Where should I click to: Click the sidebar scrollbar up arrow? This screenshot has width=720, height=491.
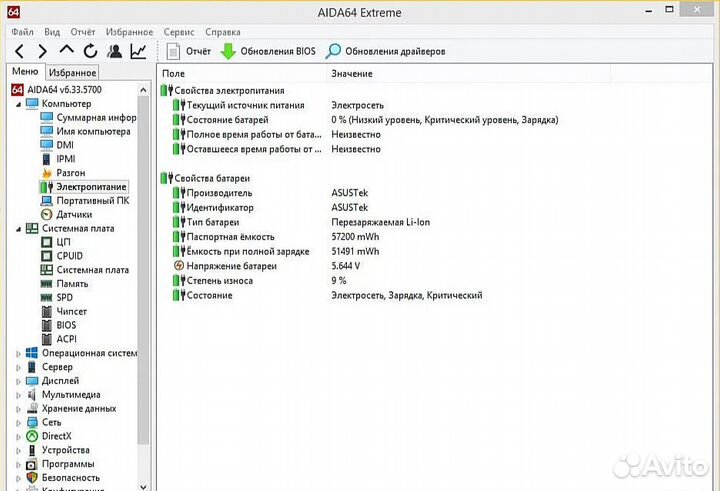pos(143,90)
